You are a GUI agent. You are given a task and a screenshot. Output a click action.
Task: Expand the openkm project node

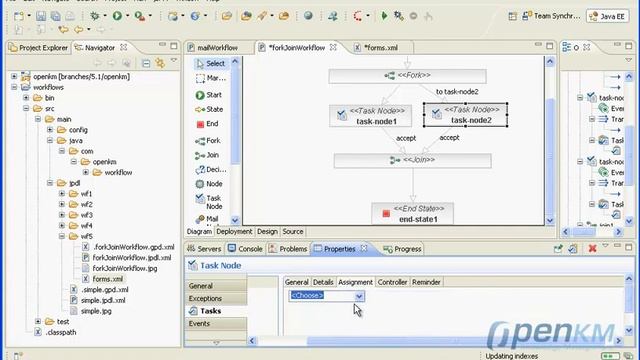click(14, 76)
